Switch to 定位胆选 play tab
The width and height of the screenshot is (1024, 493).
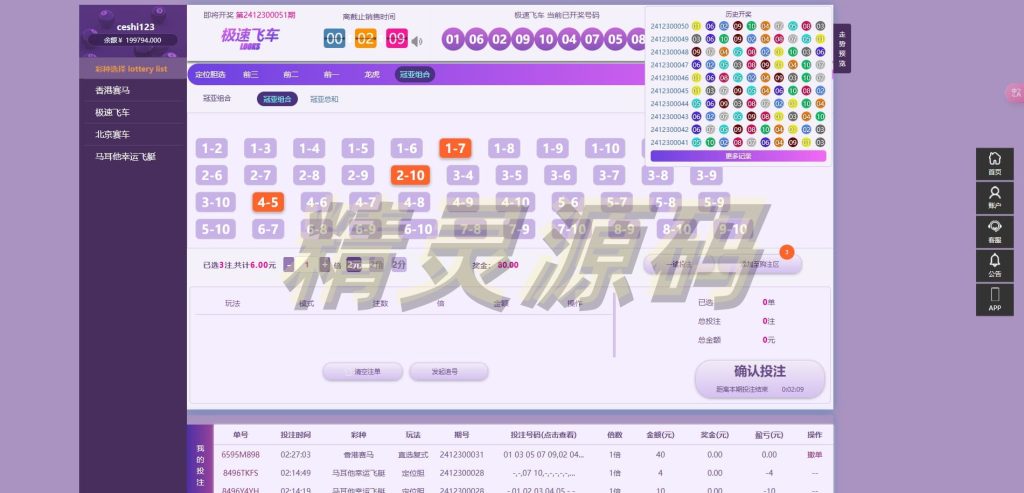(210, 74)
